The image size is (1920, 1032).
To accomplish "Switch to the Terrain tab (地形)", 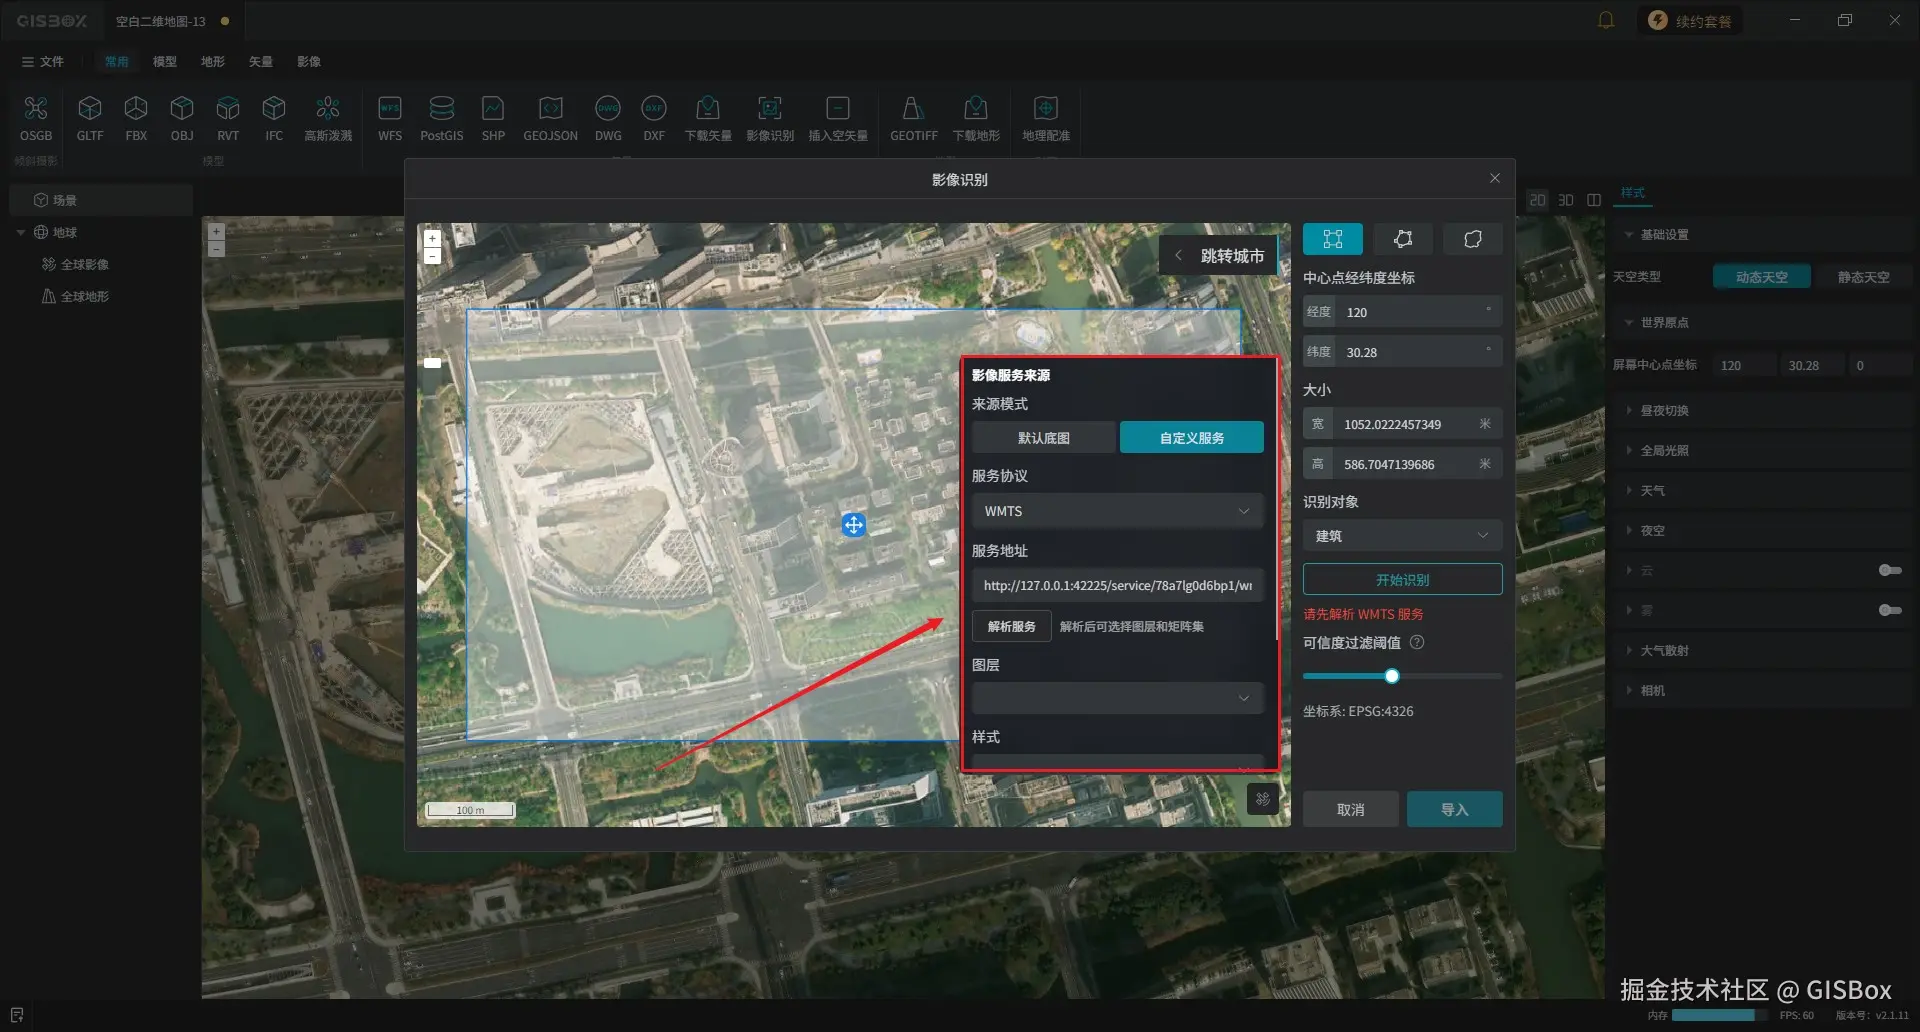I will click(x=213, y=61).
